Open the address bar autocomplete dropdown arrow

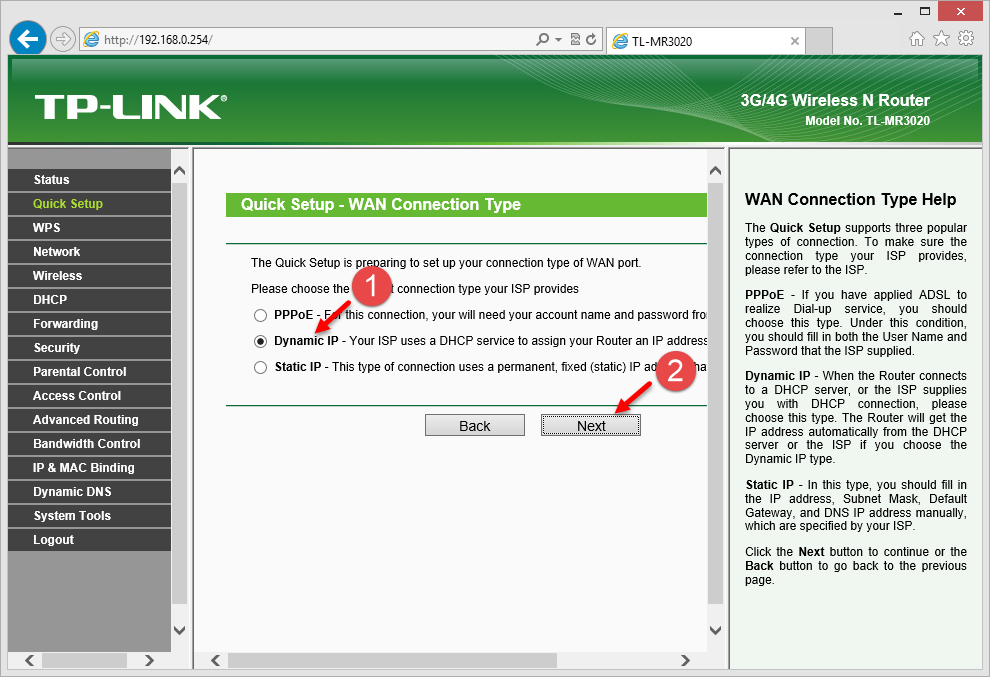click(558, 40)
